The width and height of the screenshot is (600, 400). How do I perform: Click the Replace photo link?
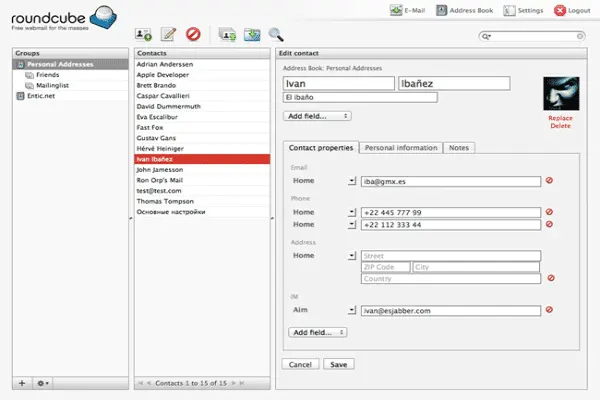tap(560, 118)
